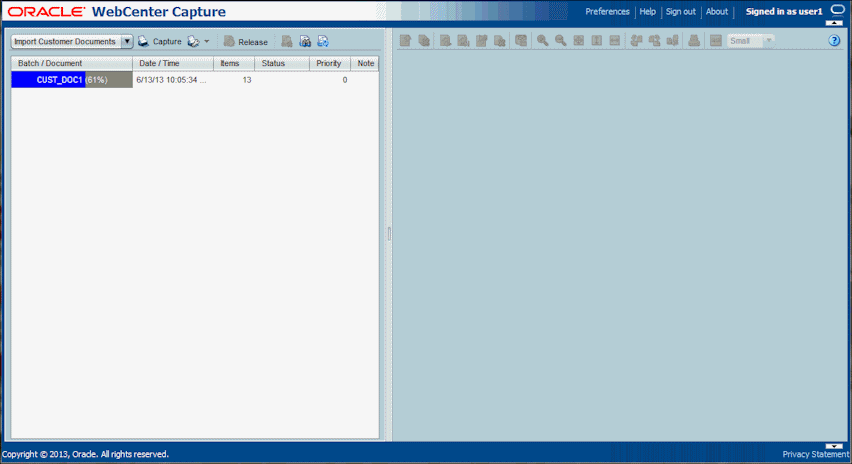Click the binoculars search batches icon

[x=305, y=41]
